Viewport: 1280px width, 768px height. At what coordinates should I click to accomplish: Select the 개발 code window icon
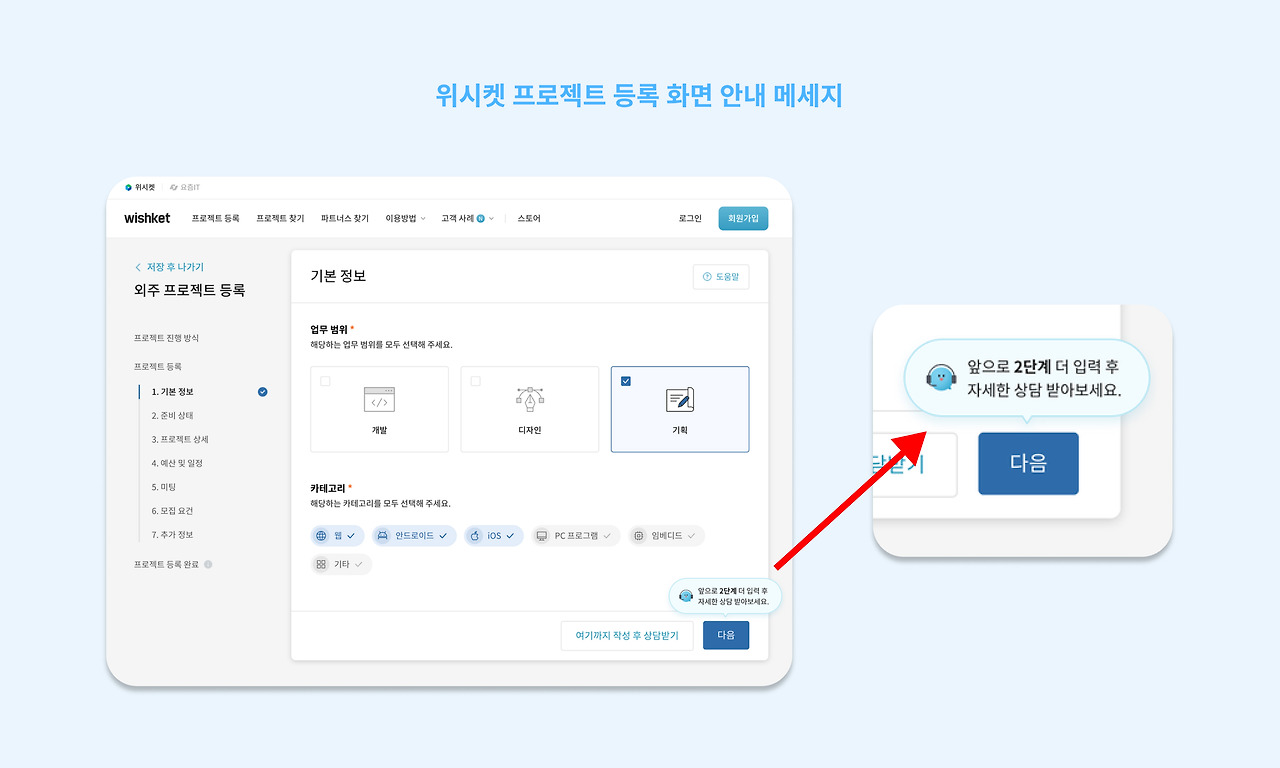click(x=379, y=399)
